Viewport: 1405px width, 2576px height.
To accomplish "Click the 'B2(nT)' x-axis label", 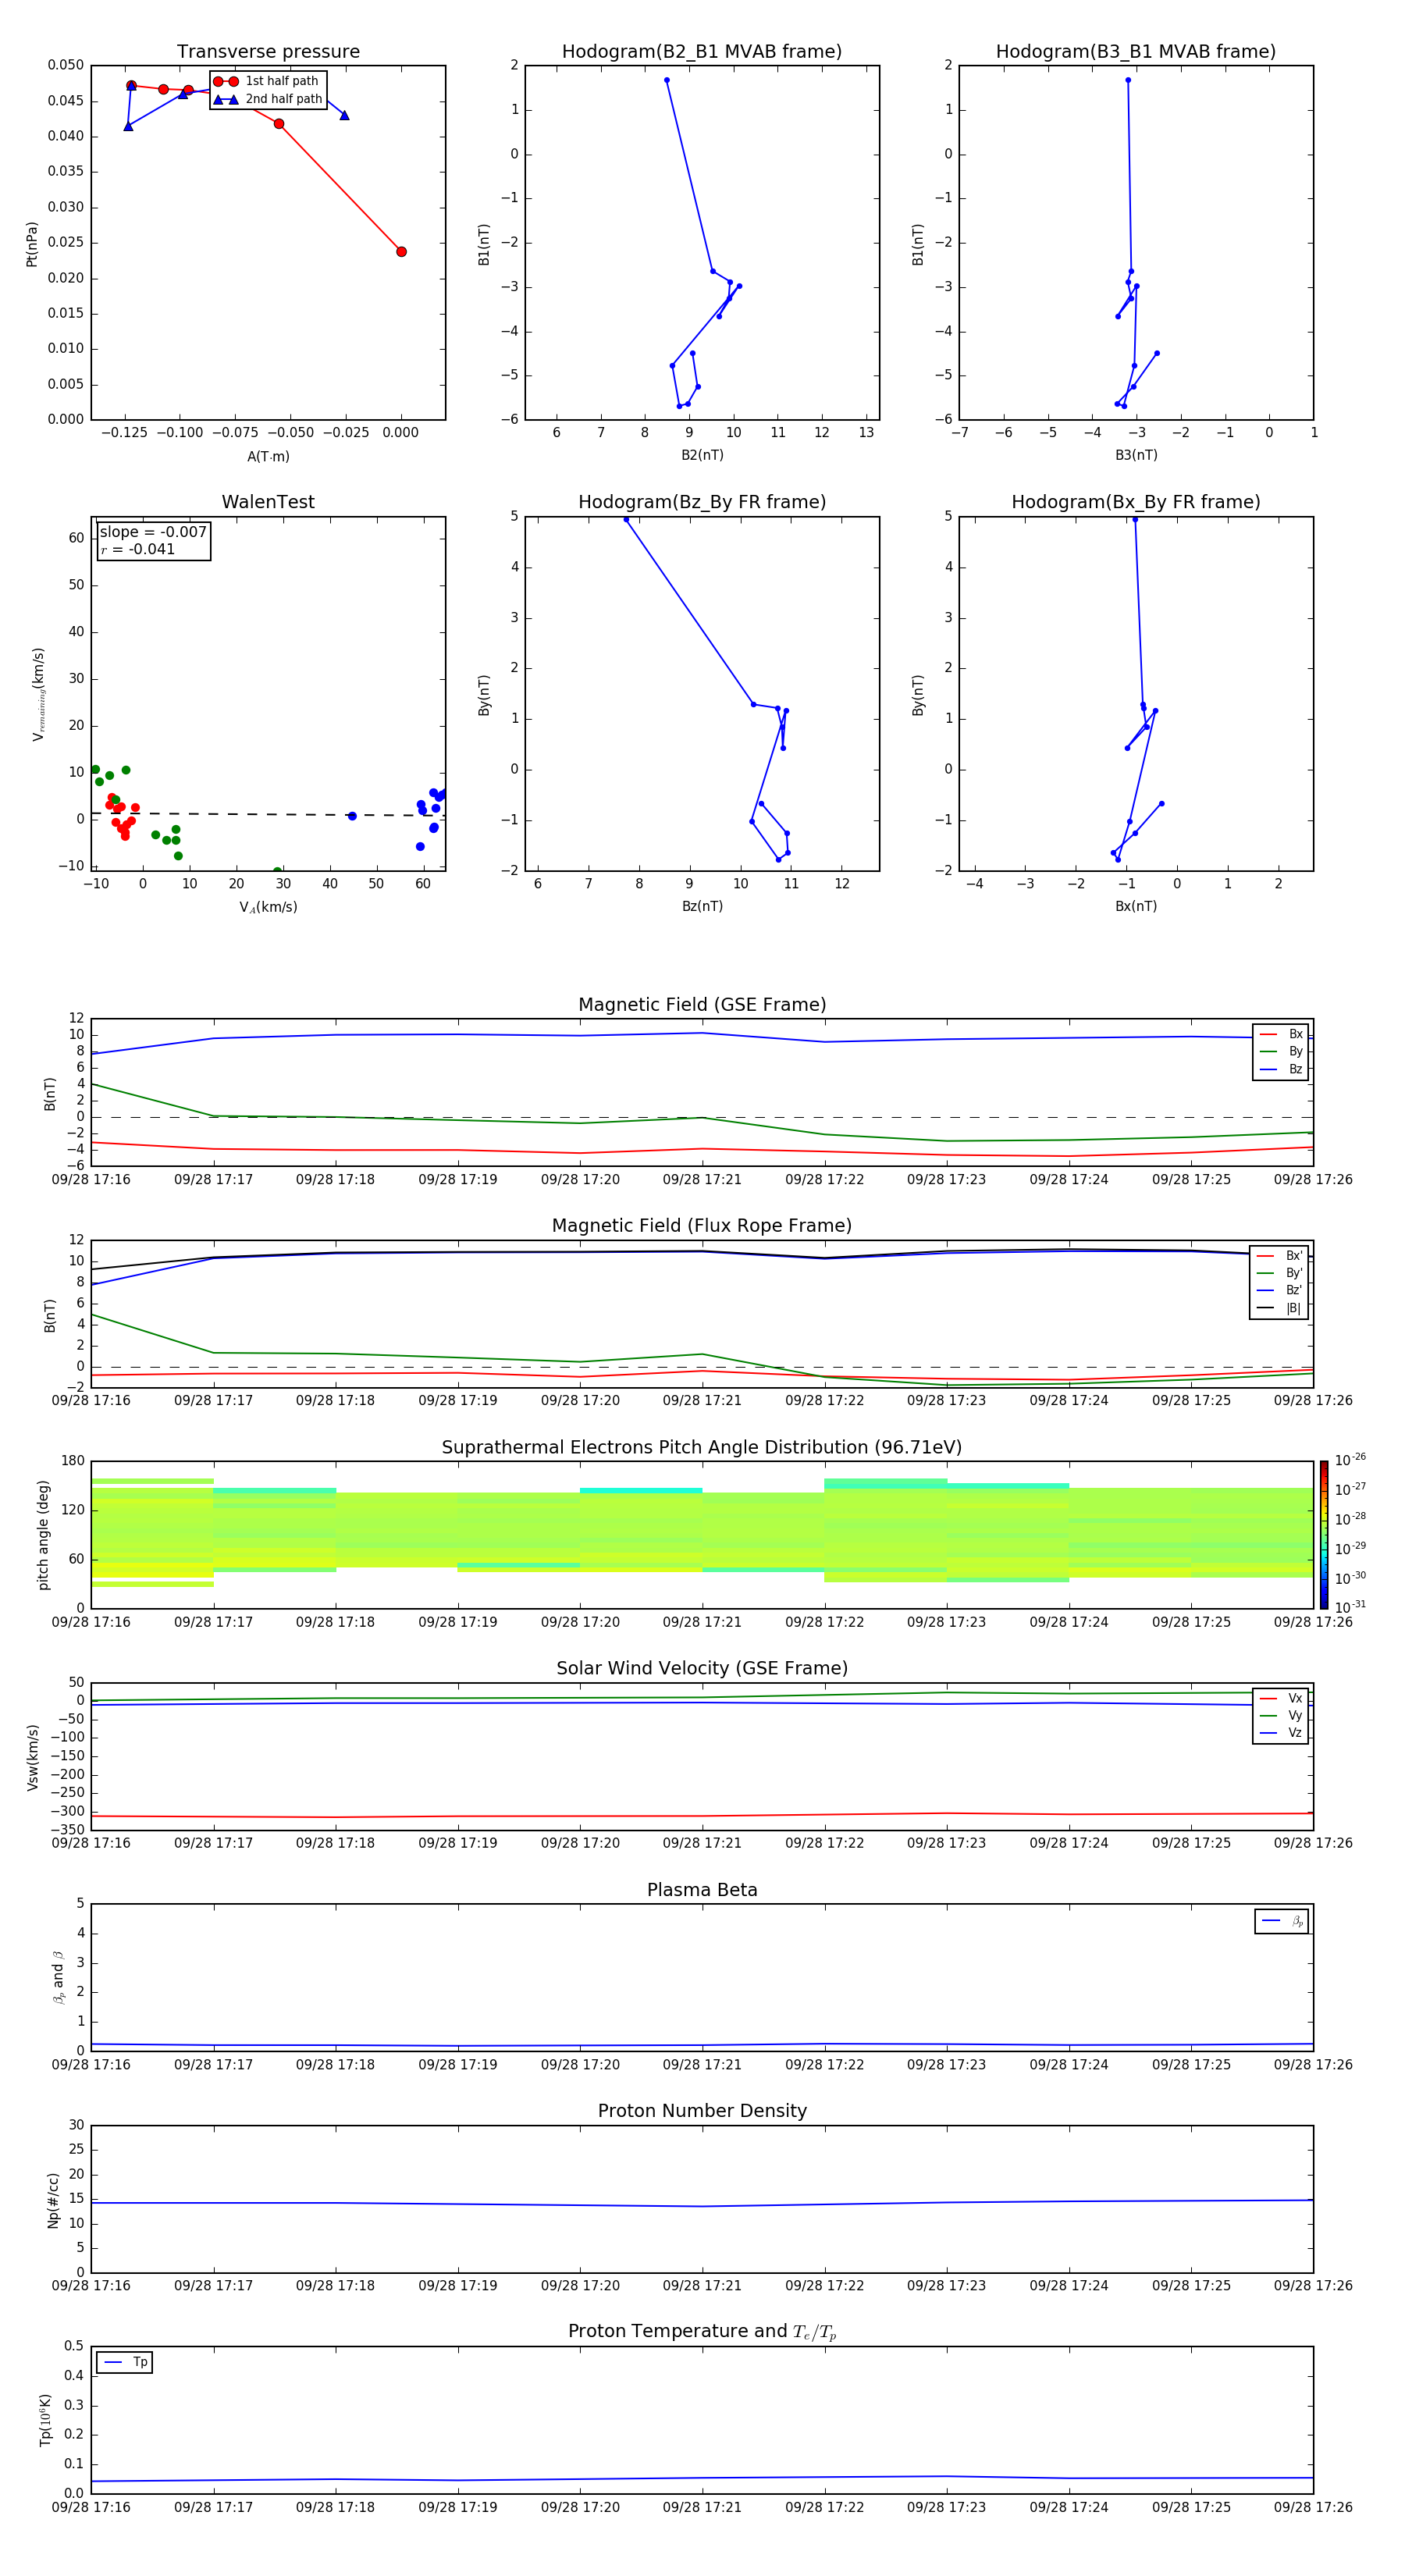I will 702,455.
